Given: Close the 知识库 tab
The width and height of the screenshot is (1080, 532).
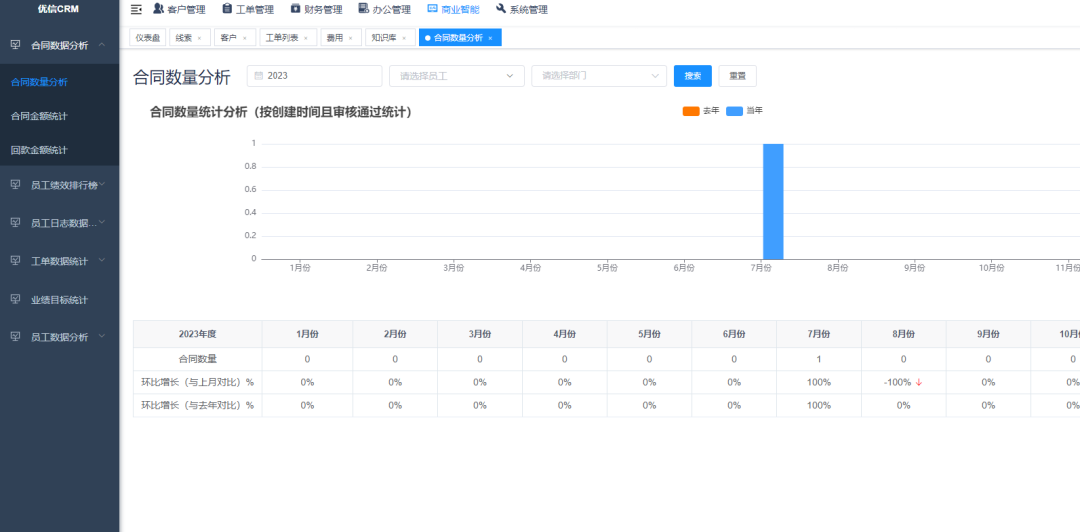Looking at the screenshot, I should point(404,38).
